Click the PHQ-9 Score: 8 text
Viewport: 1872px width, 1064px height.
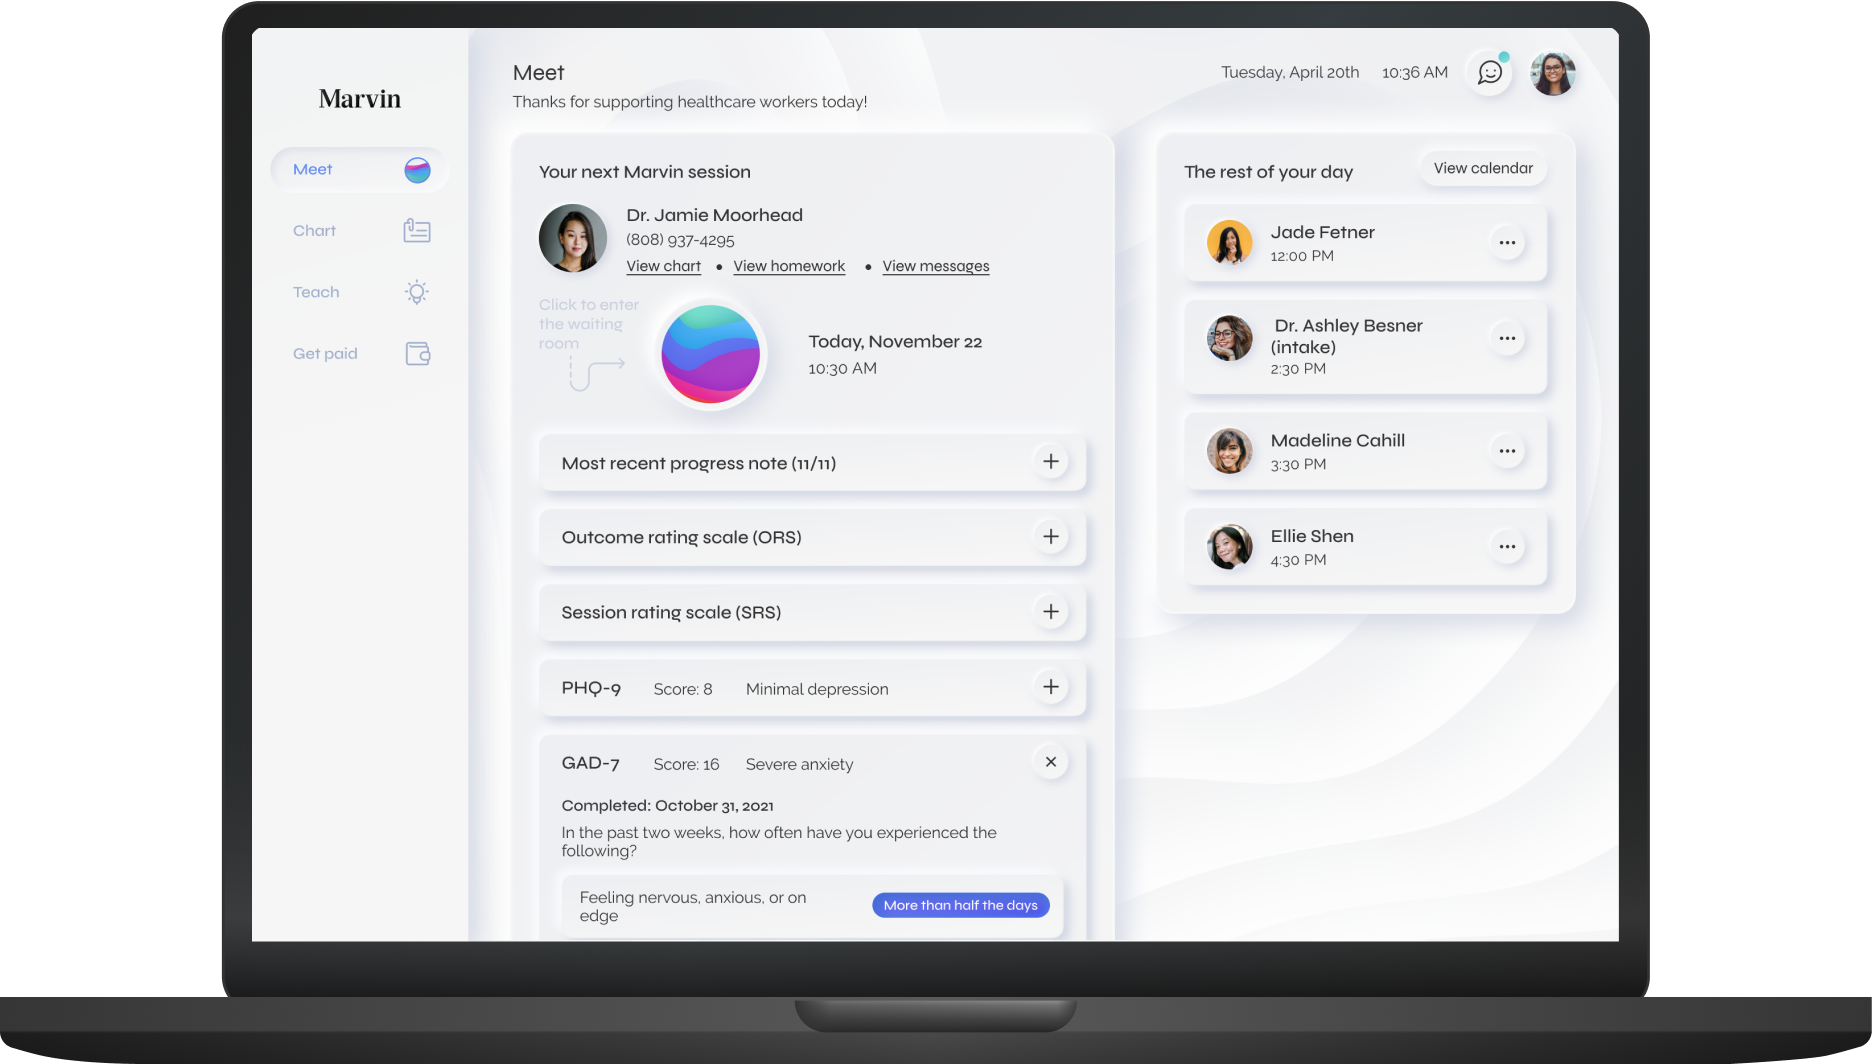[683, 689]
